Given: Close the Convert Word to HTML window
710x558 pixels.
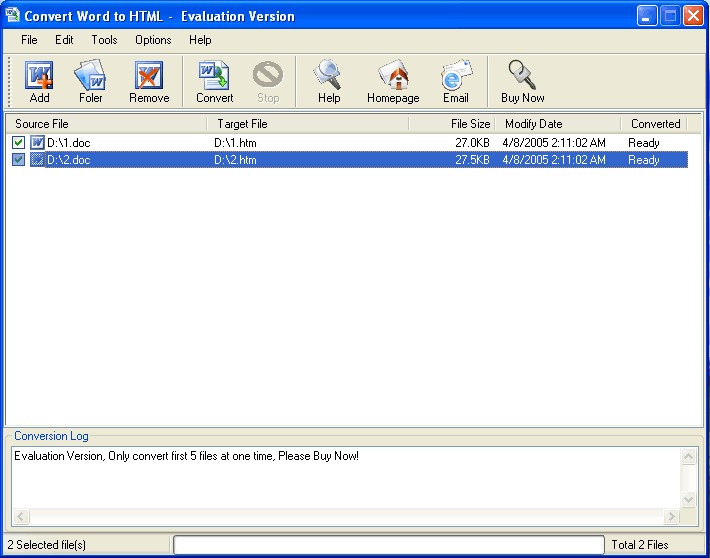Looking at the screenshot, I should click(693, 16).
